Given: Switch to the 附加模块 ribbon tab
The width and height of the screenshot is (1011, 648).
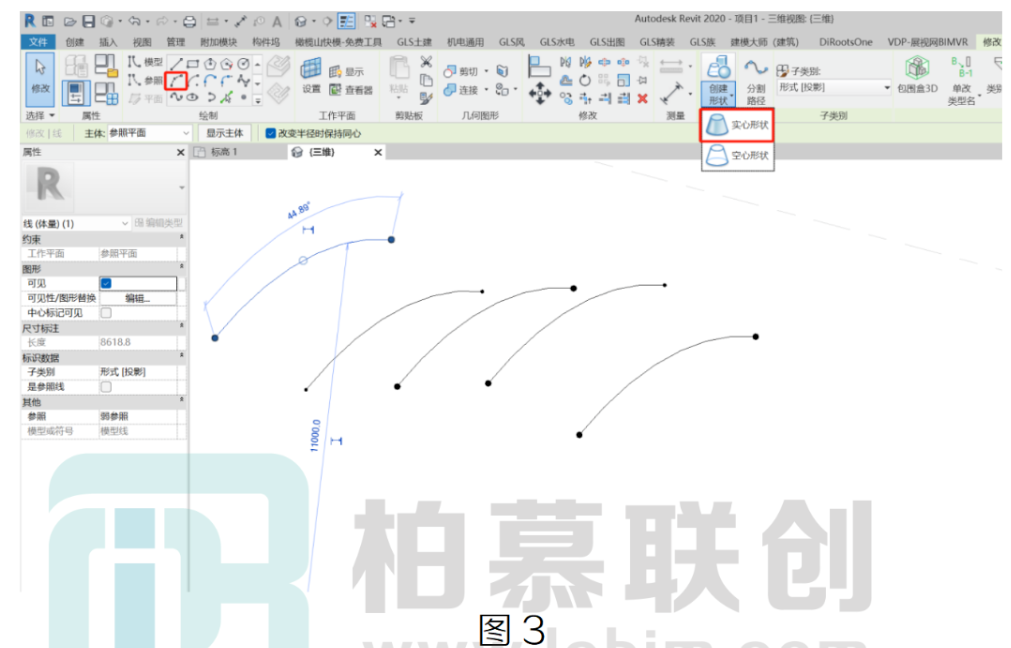Looking at the screenshot, I should click(x=219, y=42).
